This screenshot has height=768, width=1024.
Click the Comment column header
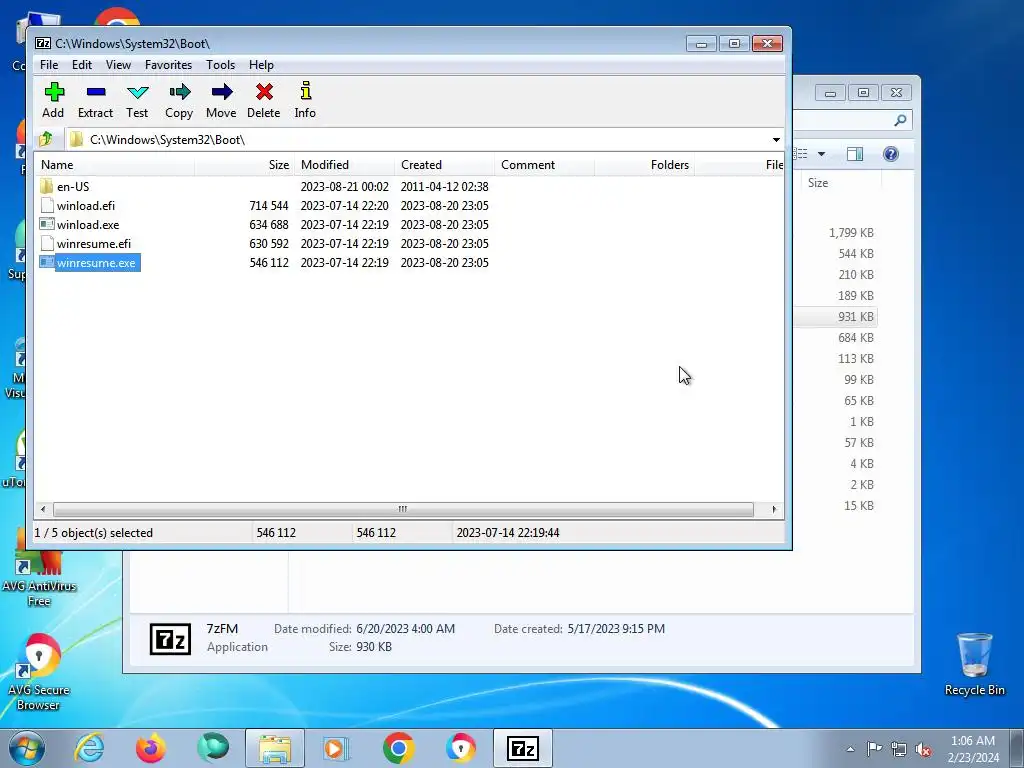(545, 165)
